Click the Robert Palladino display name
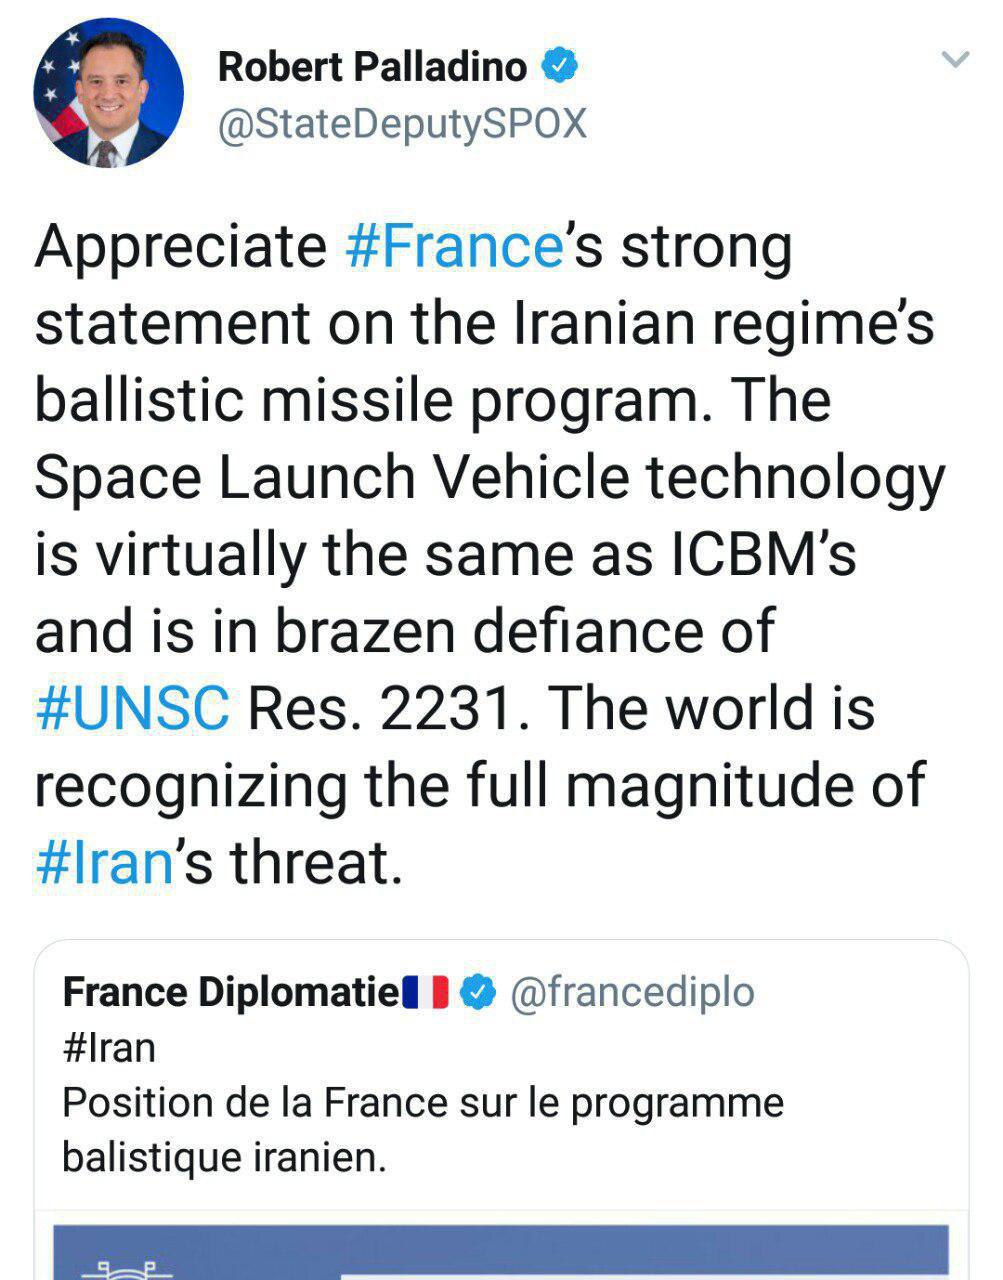 372,67
